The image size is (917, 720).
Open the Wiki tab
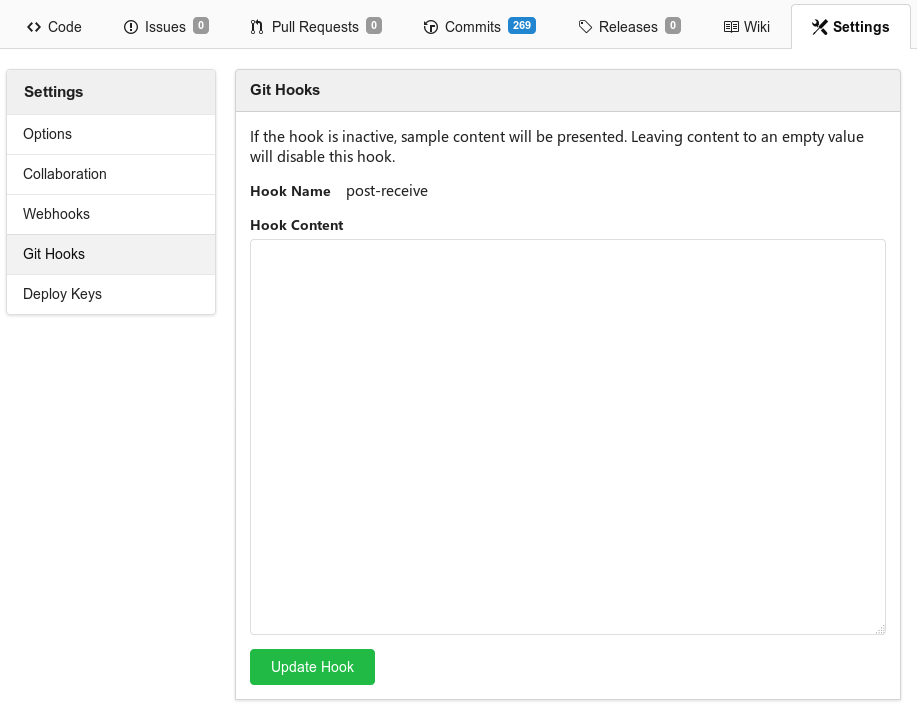[x=746, y=26]
